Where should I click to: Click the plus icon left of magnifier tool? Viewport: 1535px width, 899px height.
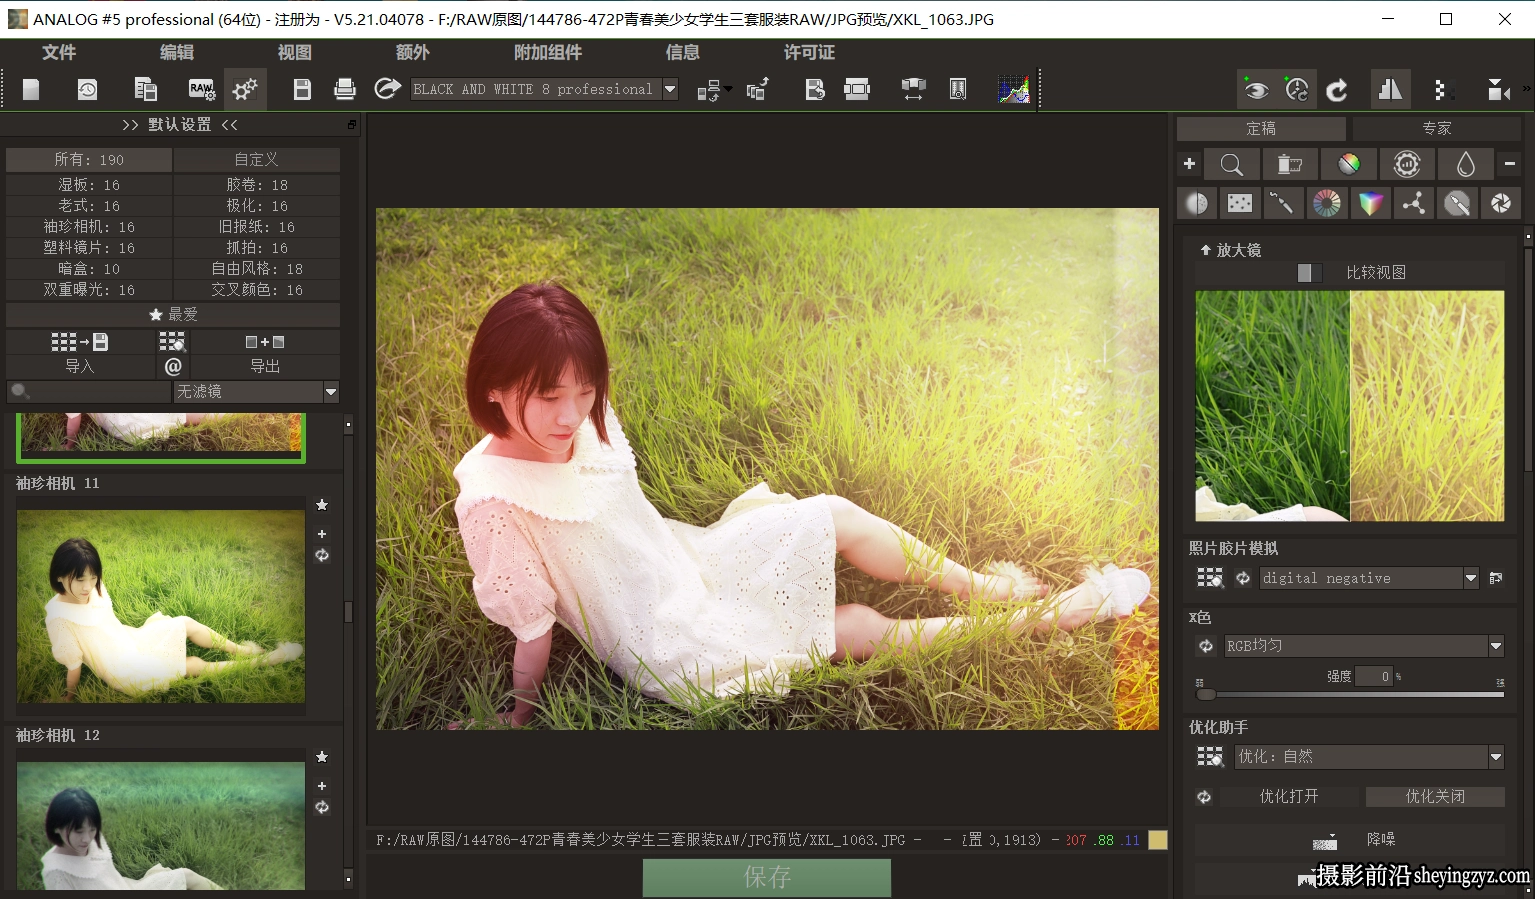coord(1189,164)
